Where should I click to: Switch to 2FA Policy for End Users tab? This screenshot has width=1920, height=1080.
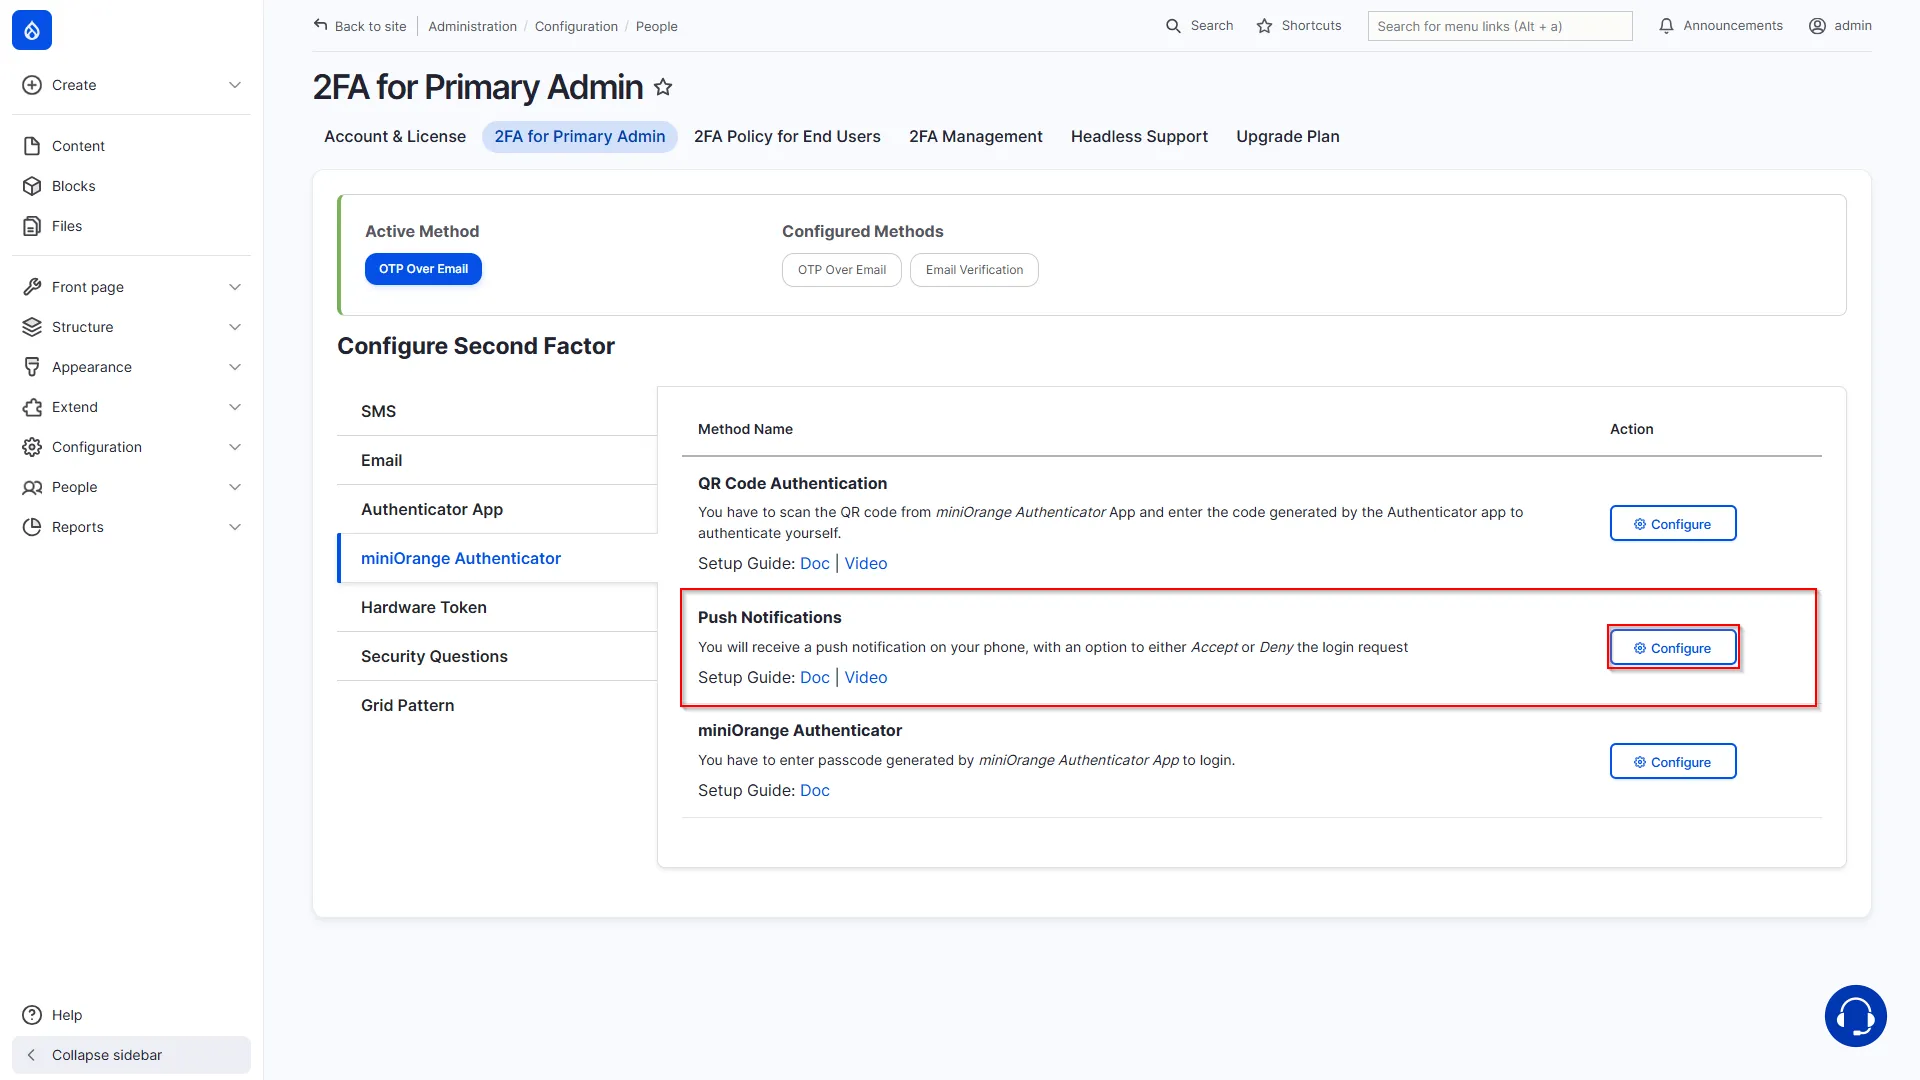(x=787, y=137)
